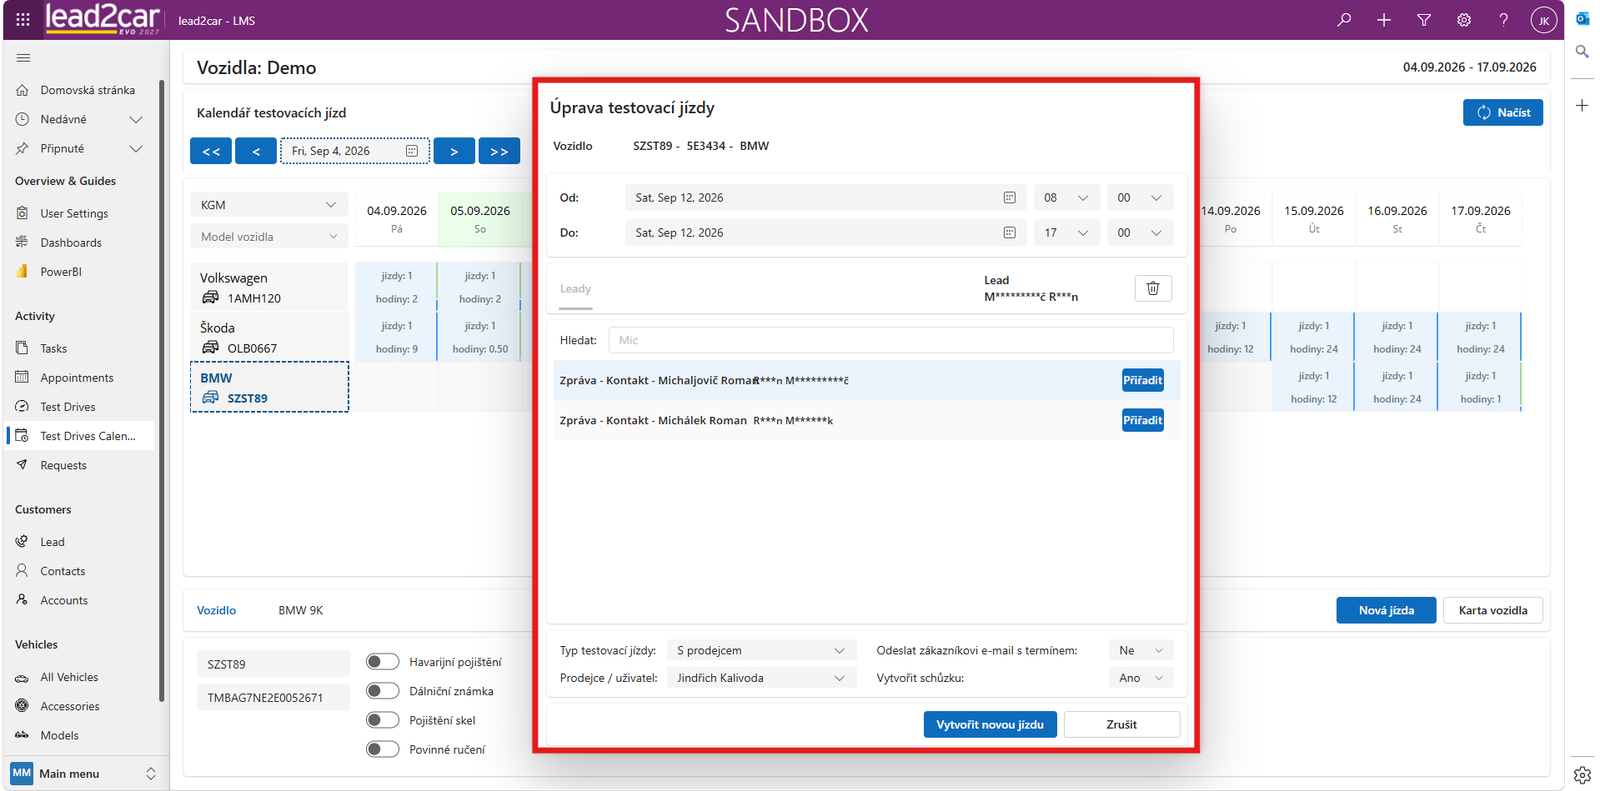The height and width of the screenshot is (791, 1600).
Task: Delete the assigned lead with trash icon
Action: click(1153, 288)
